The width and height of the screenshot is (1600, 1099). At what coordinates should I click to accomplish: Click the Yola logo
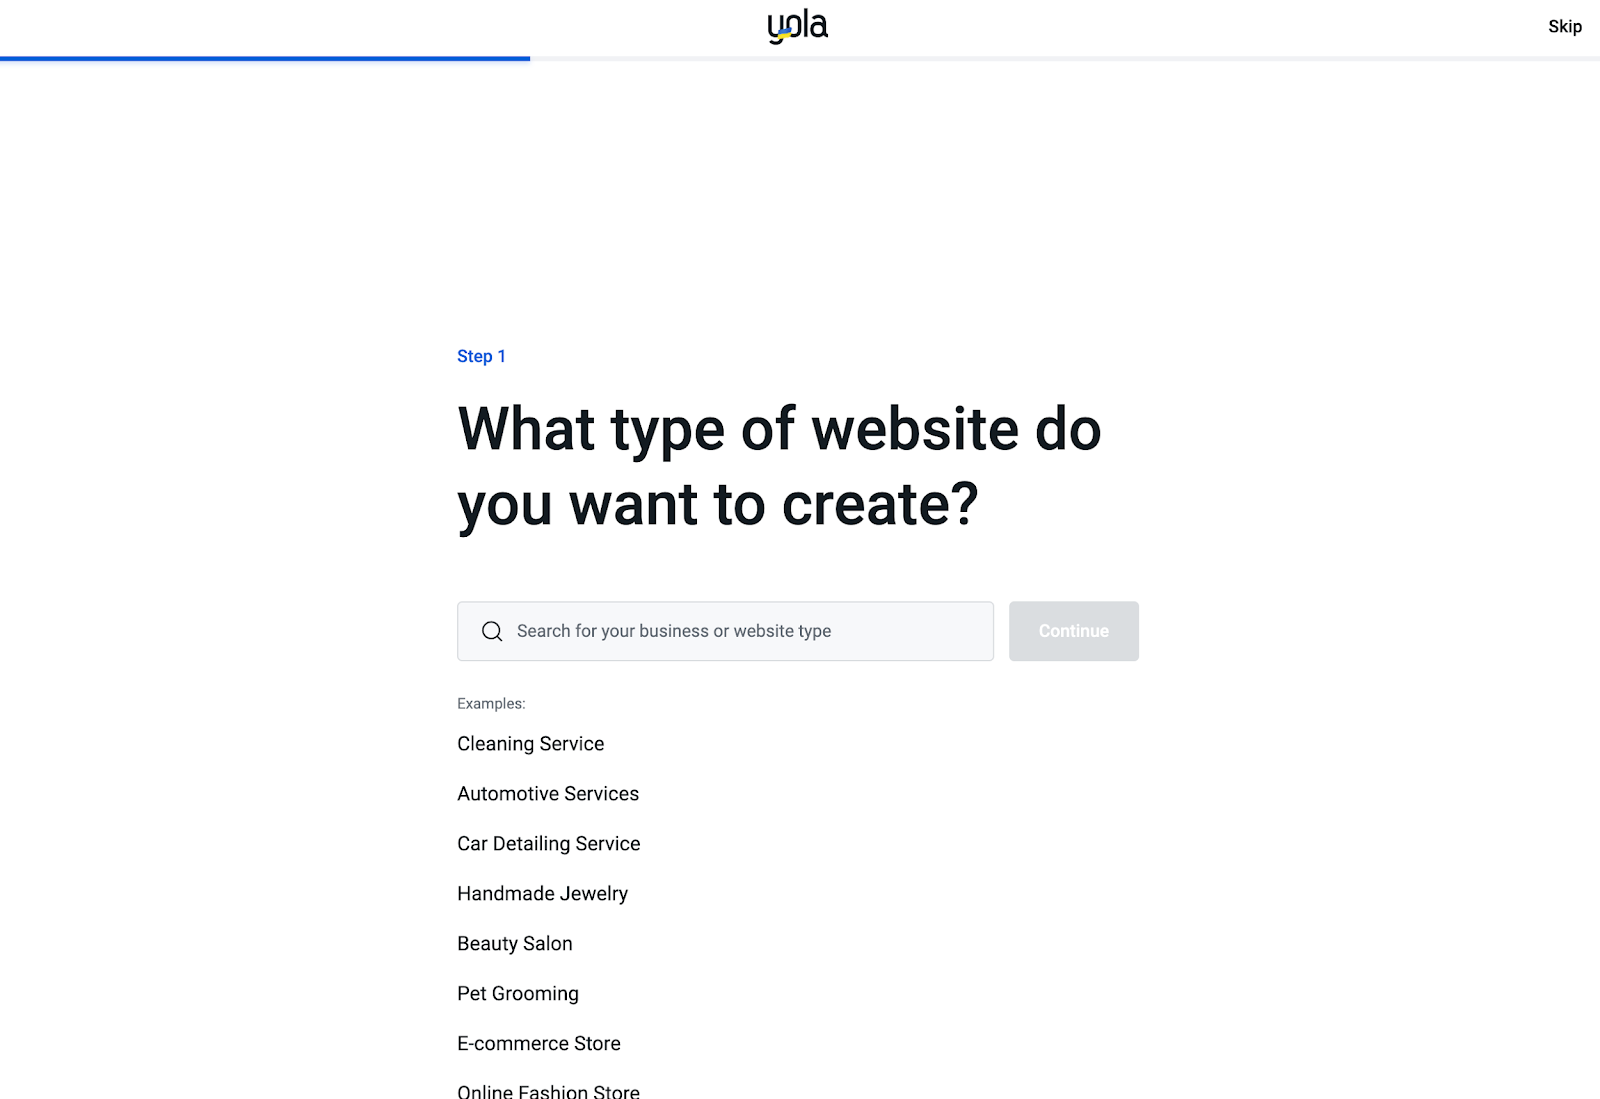[x=797, y=25]
